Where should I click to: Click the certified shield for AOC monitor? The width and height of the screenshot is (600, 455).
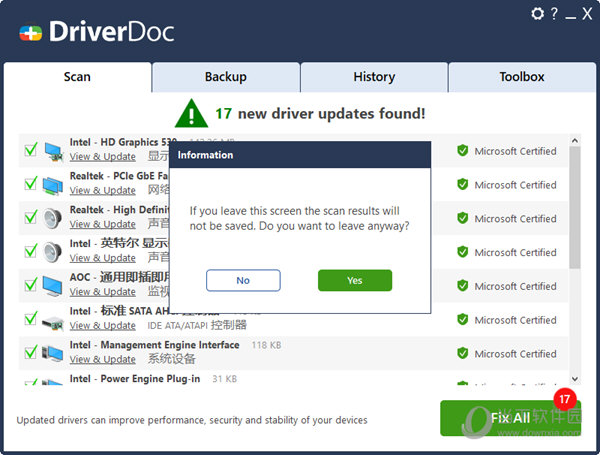pos(463,285)
